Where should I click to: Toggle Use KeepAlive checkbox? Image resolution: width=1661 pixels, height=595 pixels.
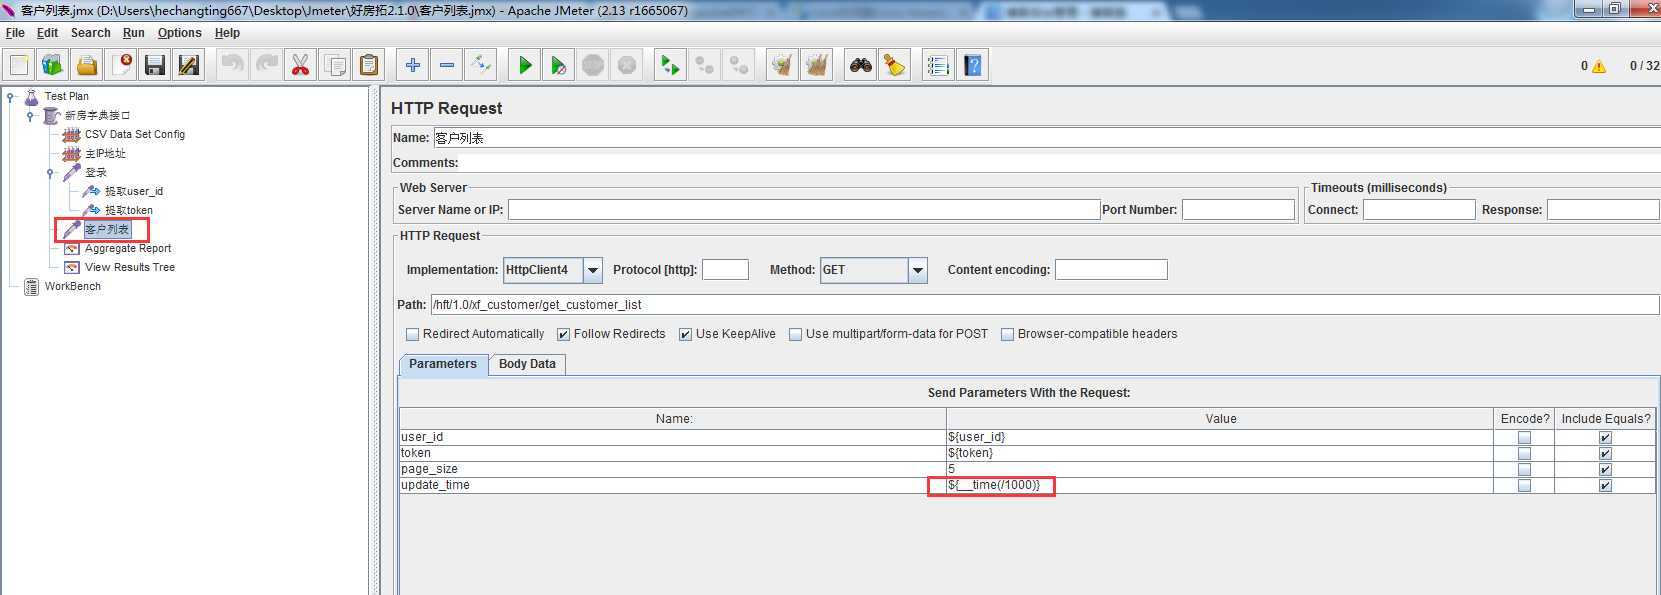pos(685,334)
